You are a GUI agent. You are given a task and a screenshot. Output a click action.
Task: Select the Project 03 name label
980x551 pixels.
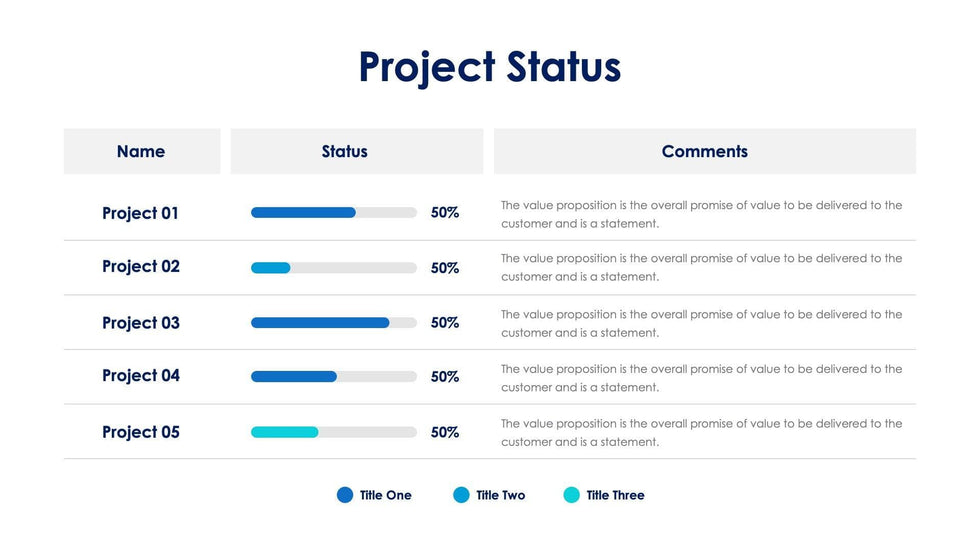pos(141,323)
